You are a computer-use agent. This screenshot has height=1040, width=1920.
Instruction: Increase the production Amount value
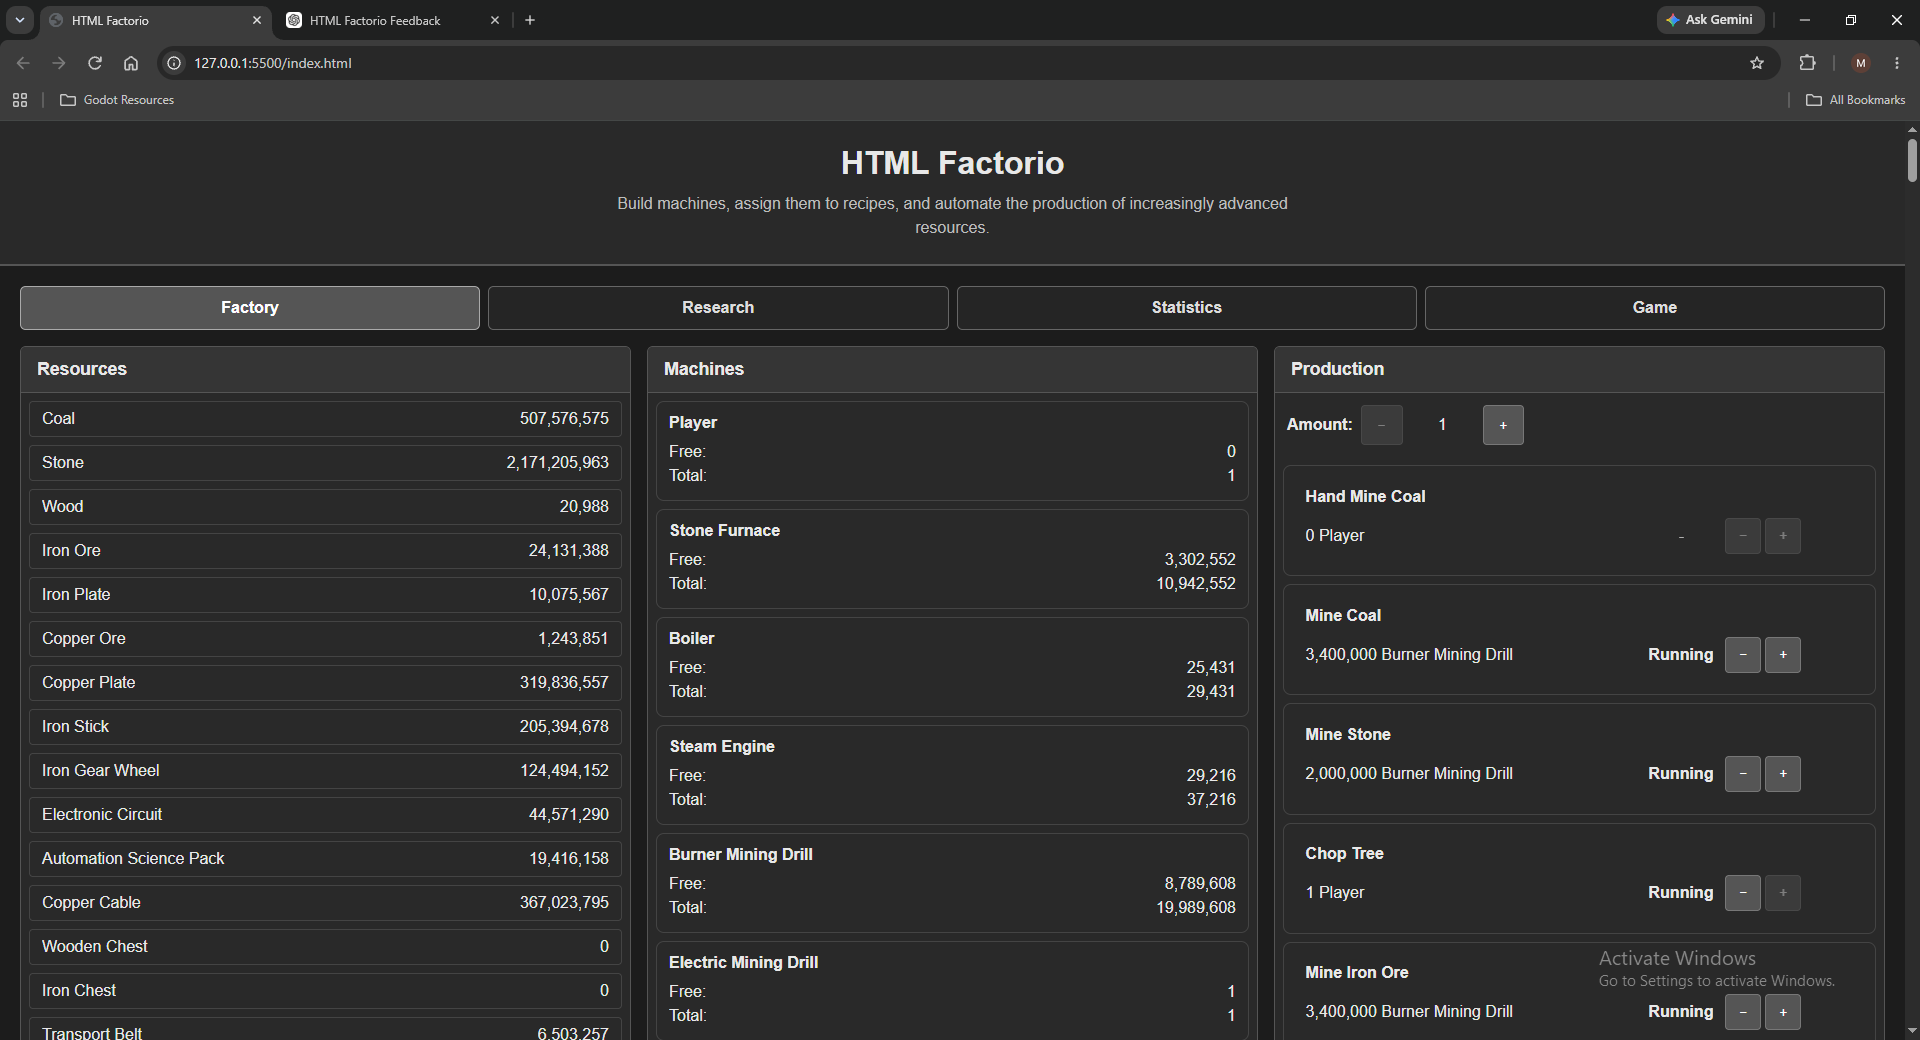point(1503,425)
